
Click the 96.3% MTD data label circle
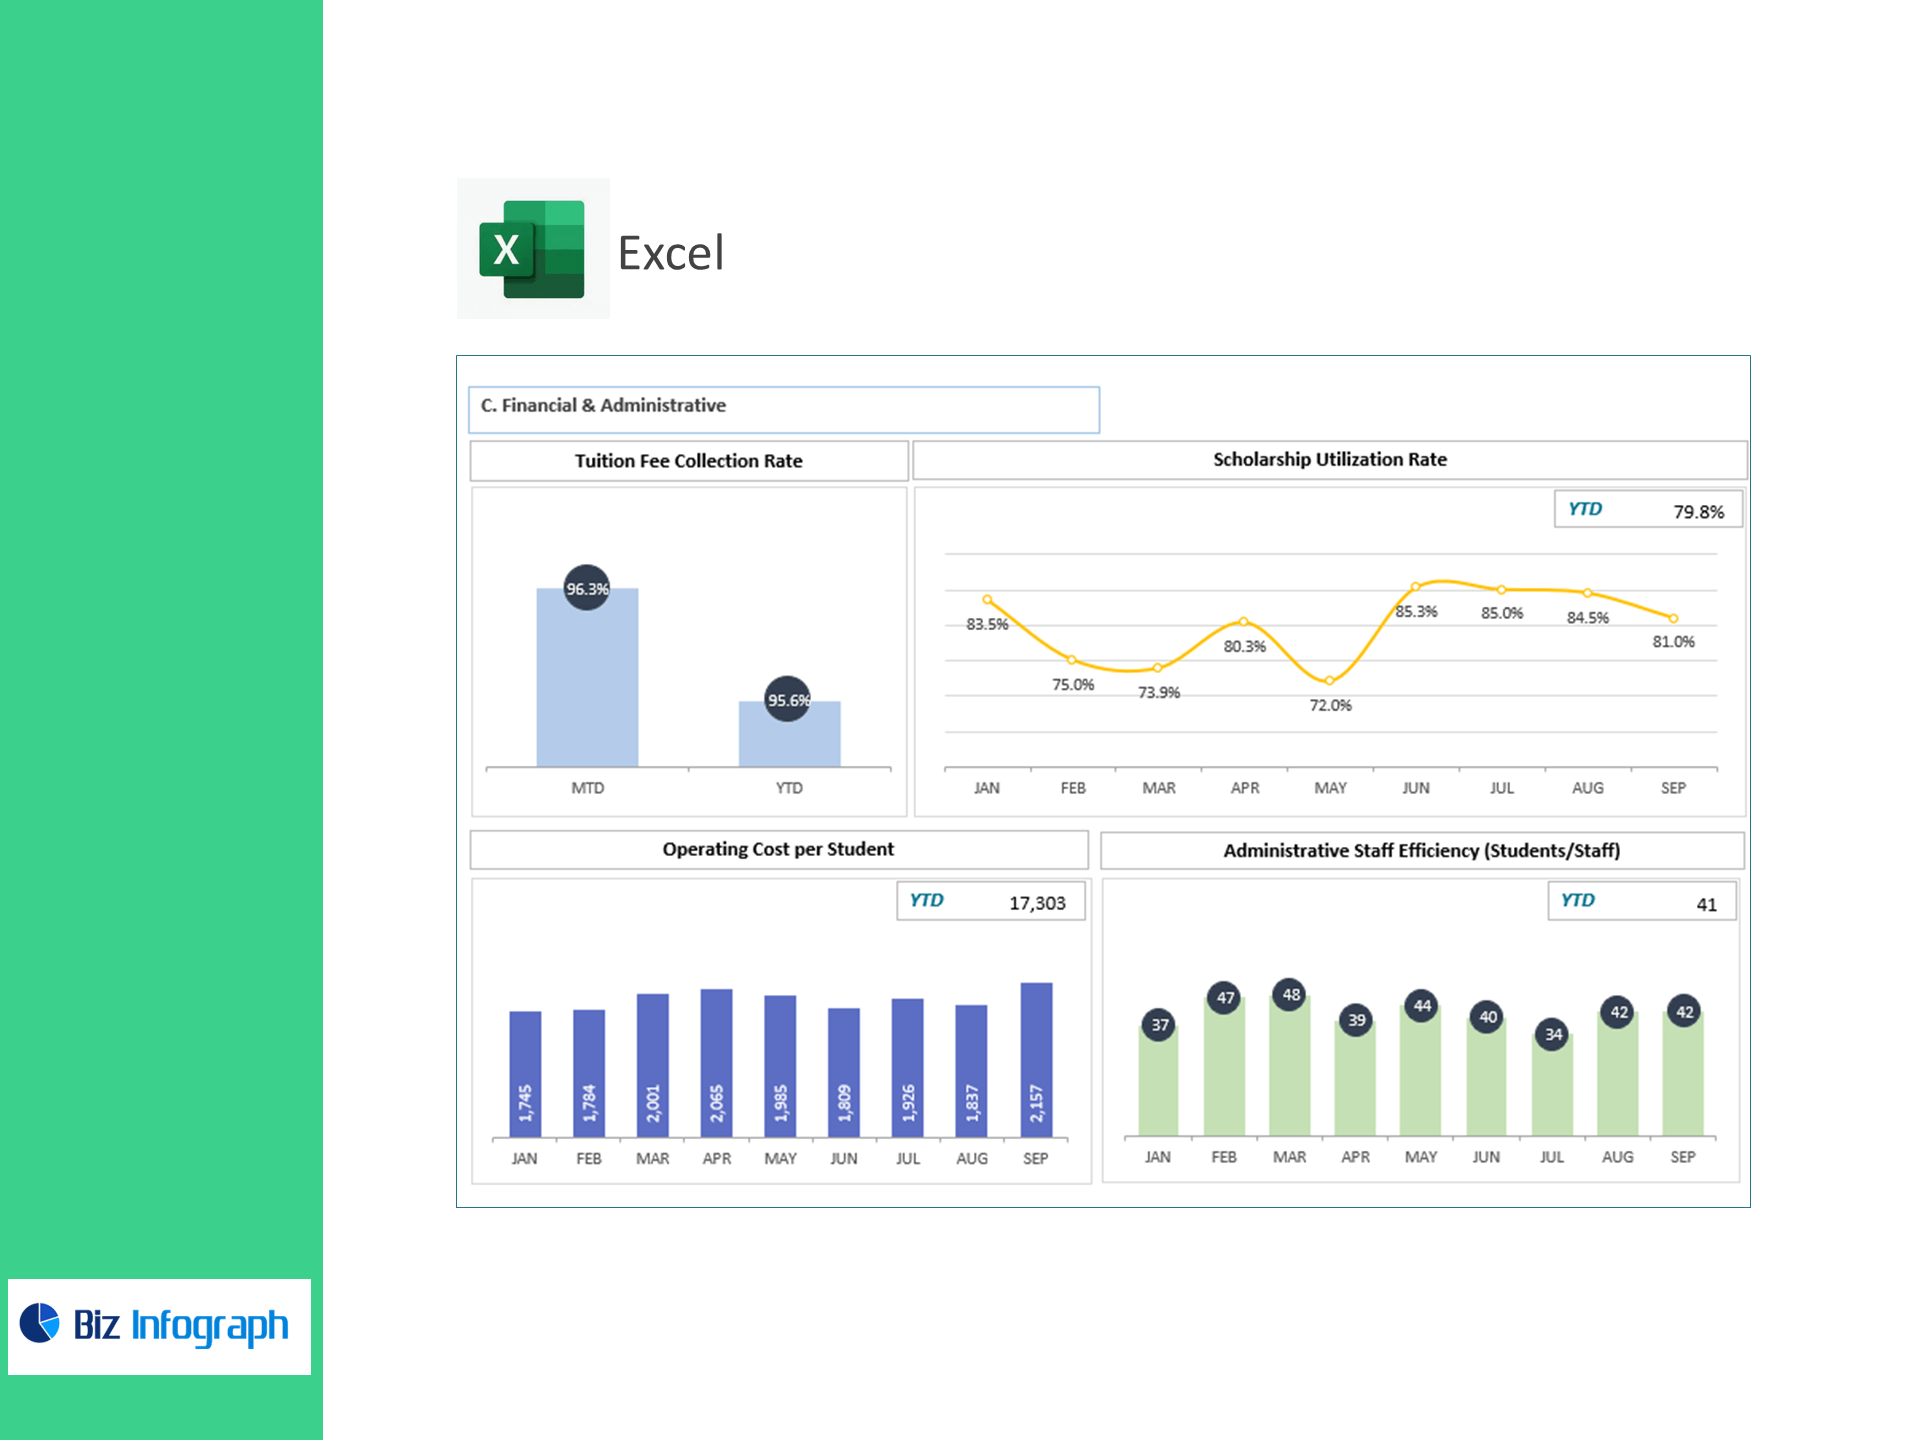click(x=587, y=588)
